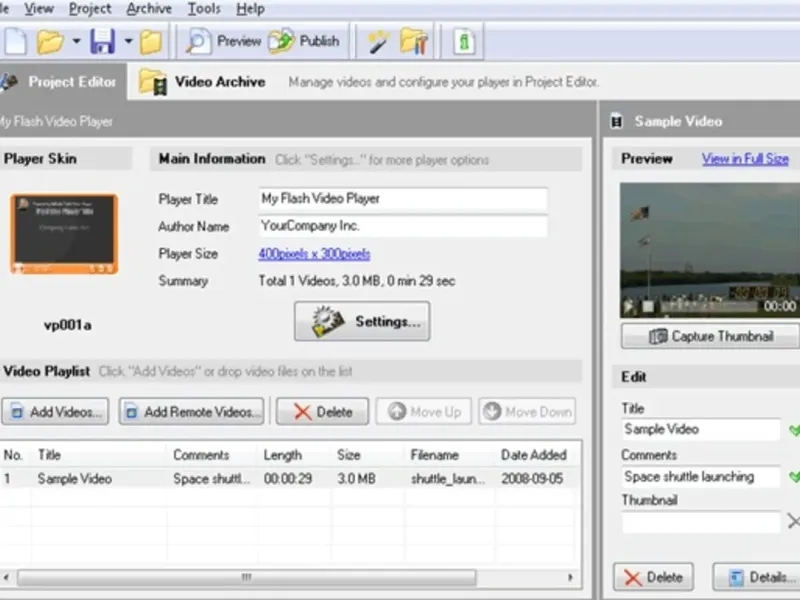Screen dimensions: 800x600
Task: Click the Publish toolbar button
Action: click(304, 41)
